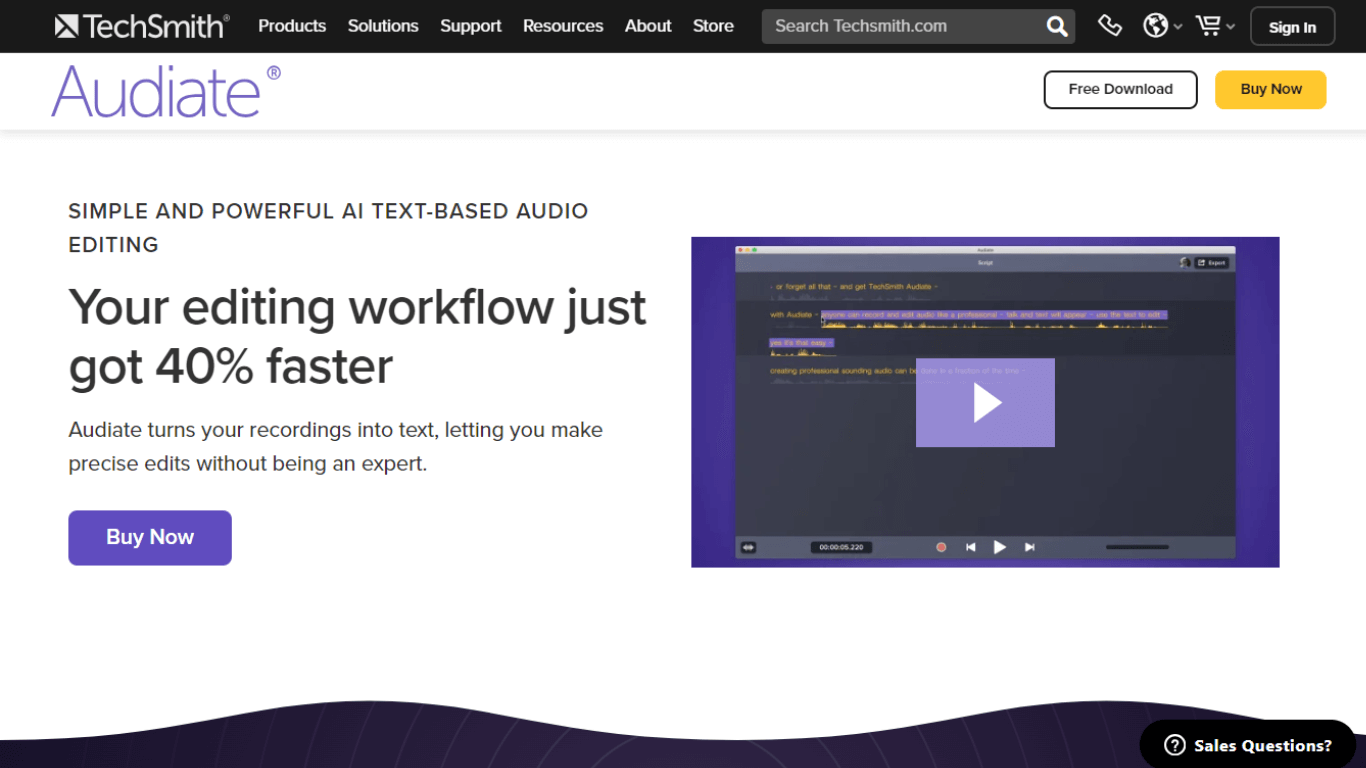Image resolution: width=1366 pixels, height=768 pixels.
Task: Click the Export button inside the video preview
Action: [1213, 263]
